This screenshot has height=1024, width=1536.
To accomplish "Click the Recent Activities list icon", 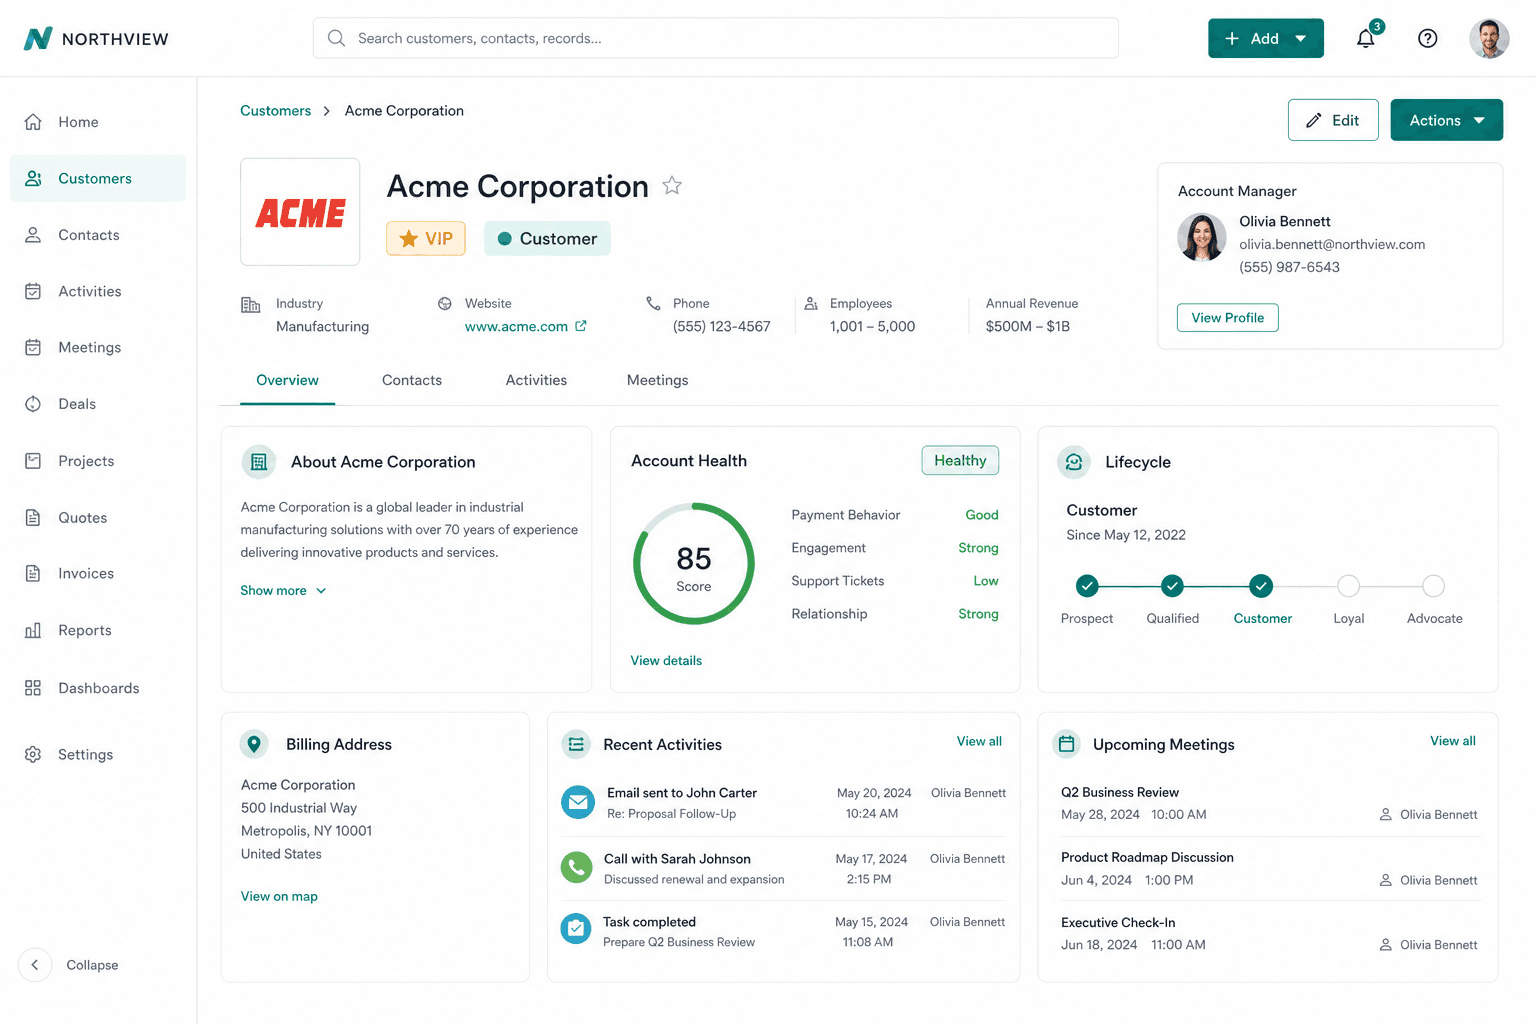I will click(576, 744).
